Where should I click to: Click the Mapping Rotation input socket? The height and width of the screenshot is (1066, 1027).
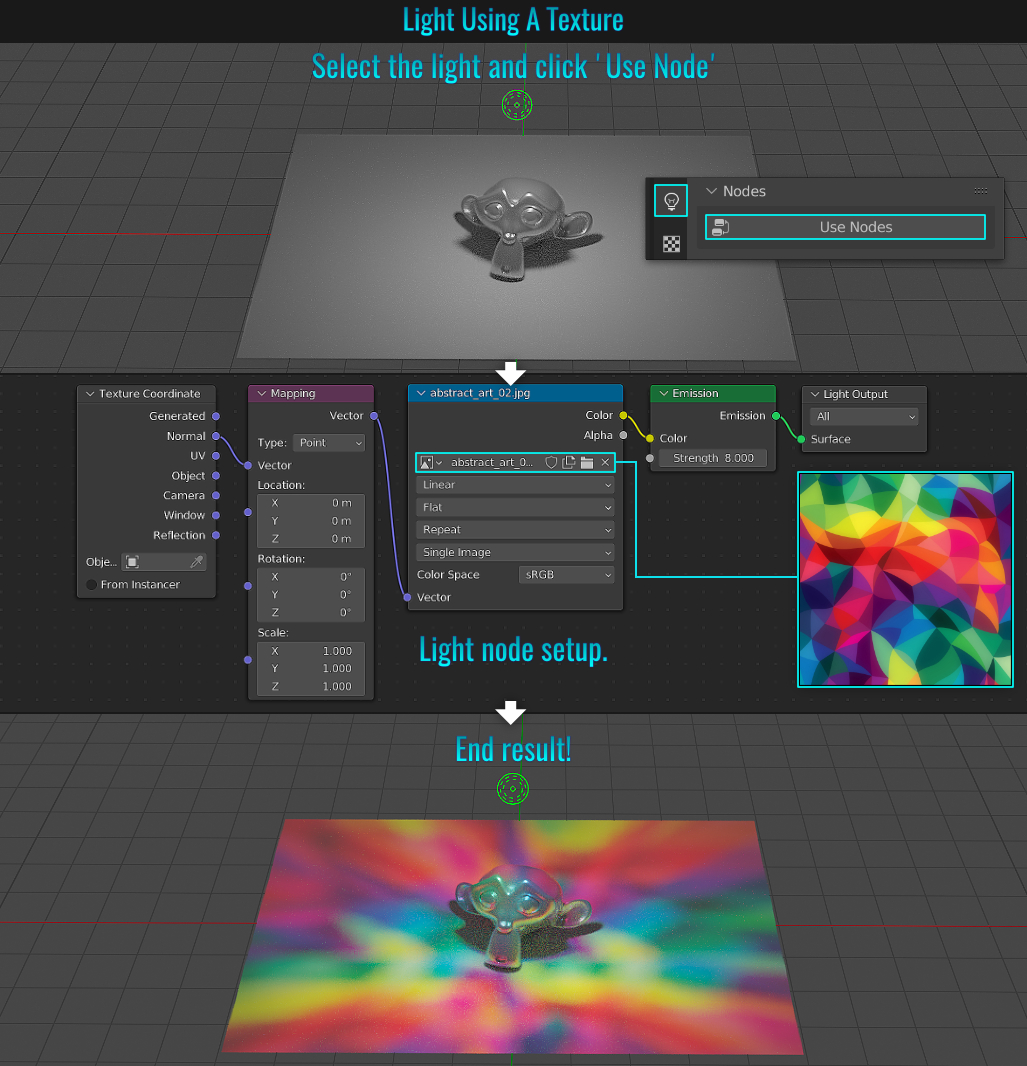pos(248,585)
